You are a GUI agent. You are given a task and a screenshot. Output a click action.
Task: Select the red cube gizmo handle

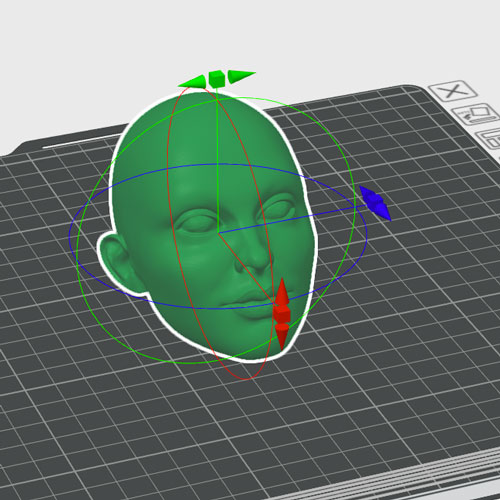click(282, 314)
